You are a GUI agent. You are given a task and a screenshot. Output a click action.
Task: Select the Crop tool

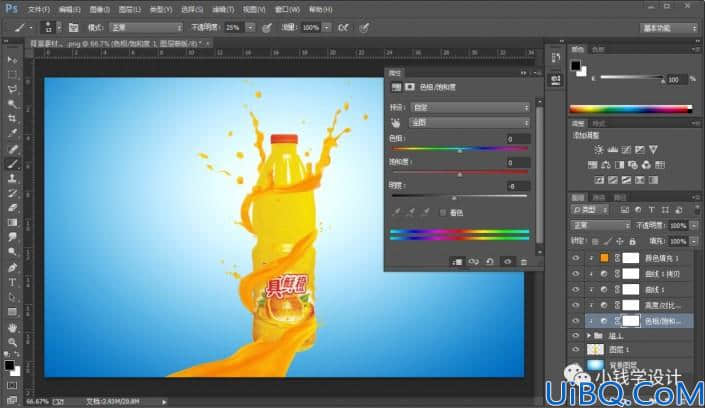[12, 119]
